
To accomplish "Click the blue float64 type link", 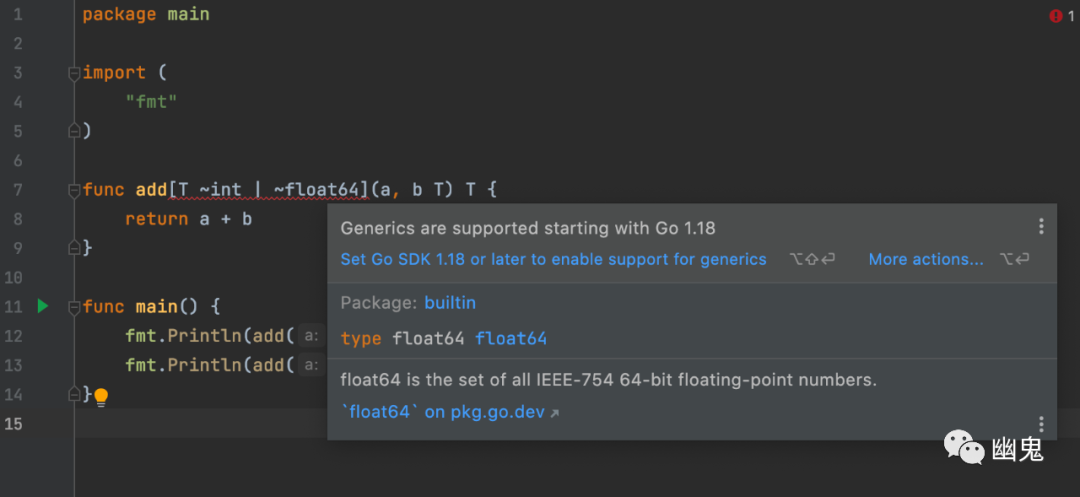I will point(511,339).
